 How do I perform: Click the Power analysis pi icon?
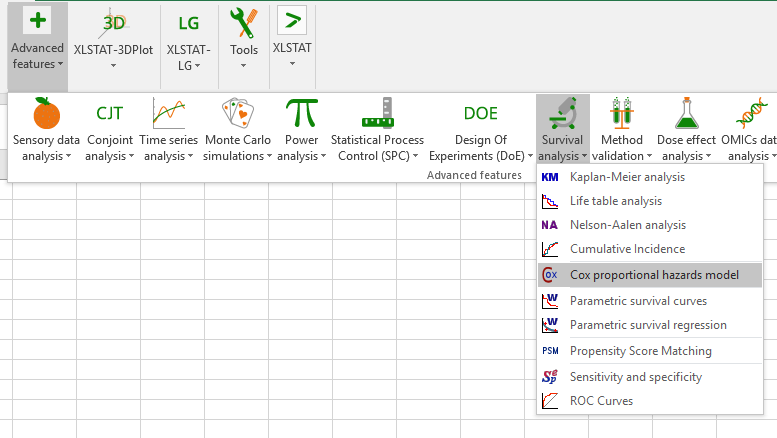point(302,113)
